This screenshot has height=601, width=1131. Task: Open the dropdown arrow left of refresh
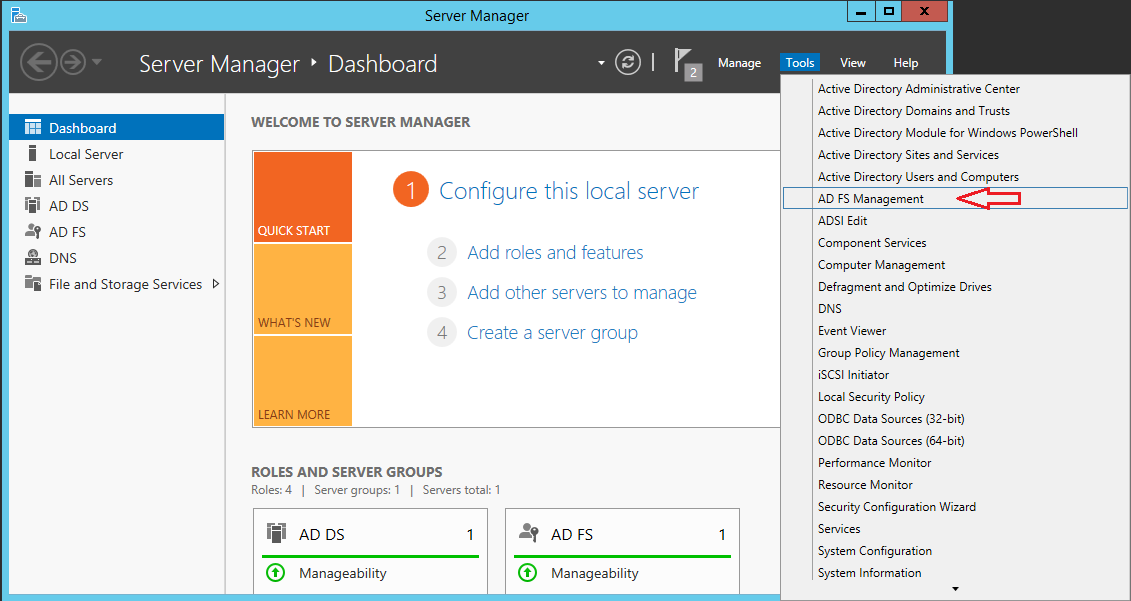click(601, 63)
